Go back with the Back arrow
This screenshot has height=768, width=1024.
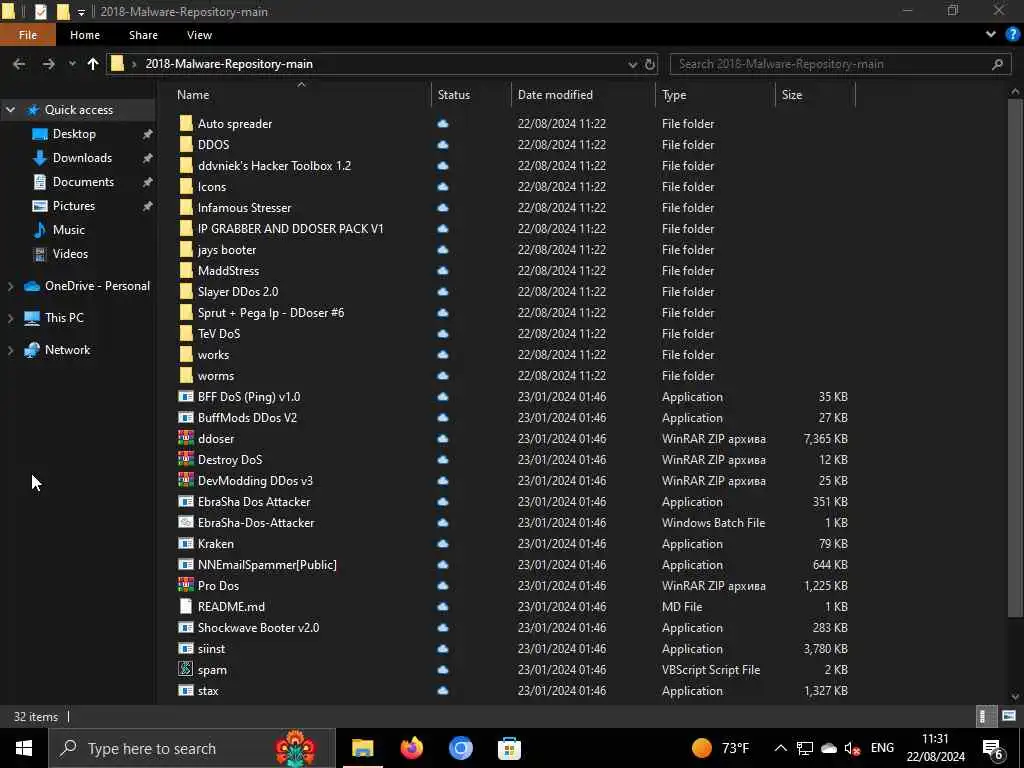(x=20, y=64)
